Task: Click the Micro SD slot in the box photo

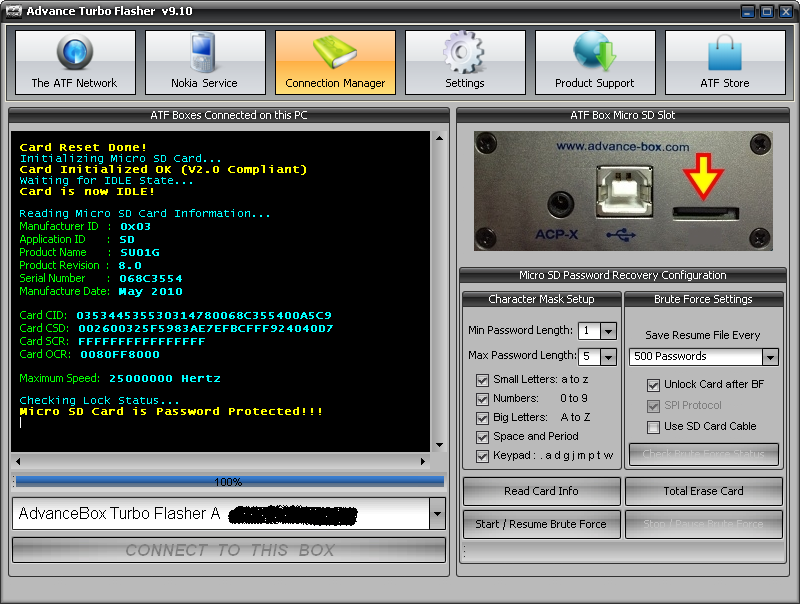Action: [x=706, y=213]
